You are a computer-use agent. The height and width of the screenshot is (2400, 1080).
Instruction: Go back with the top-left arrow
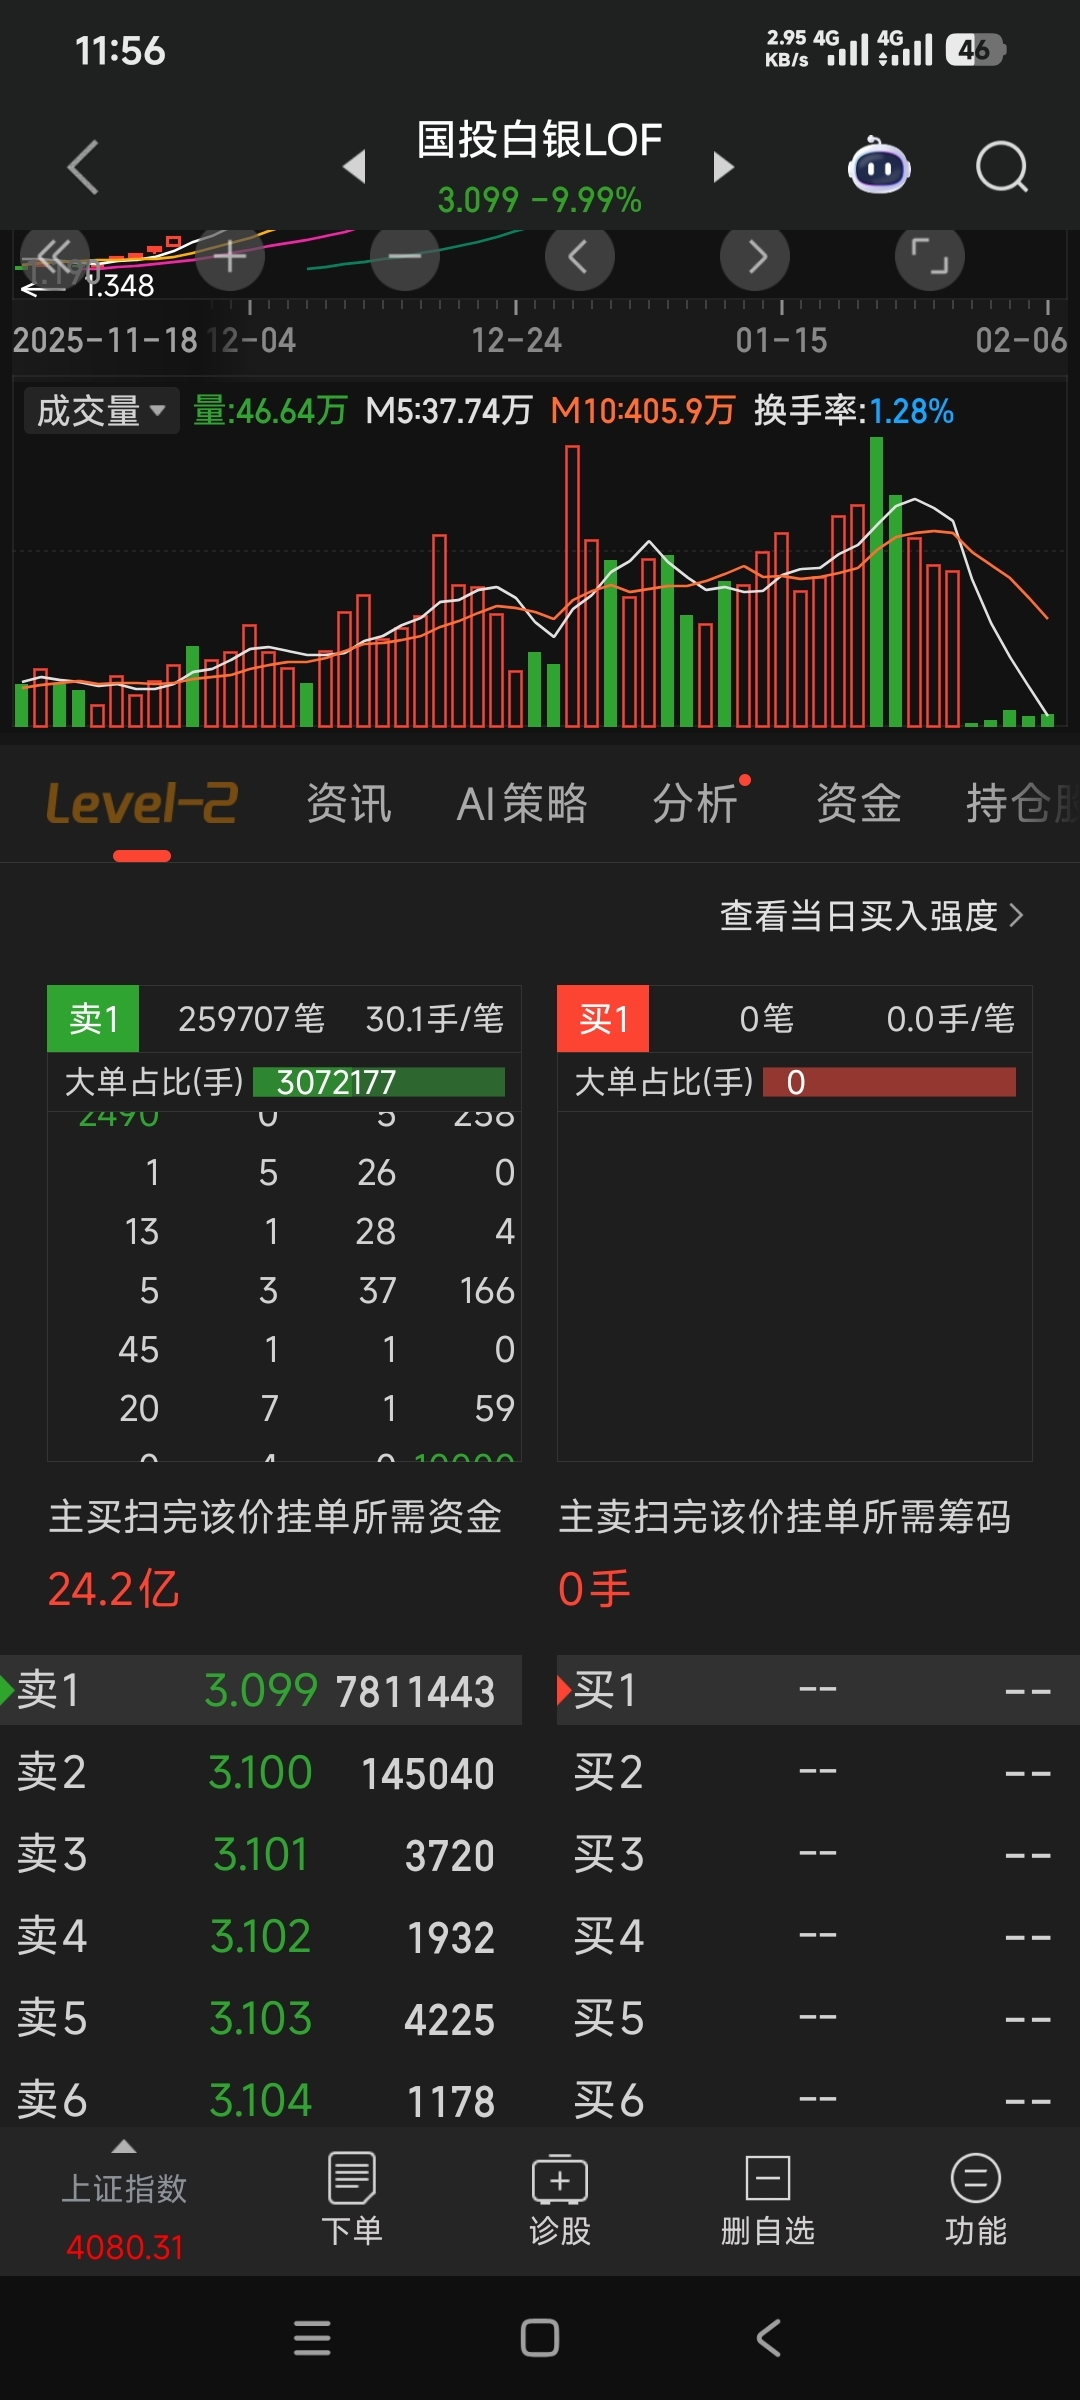83,167
